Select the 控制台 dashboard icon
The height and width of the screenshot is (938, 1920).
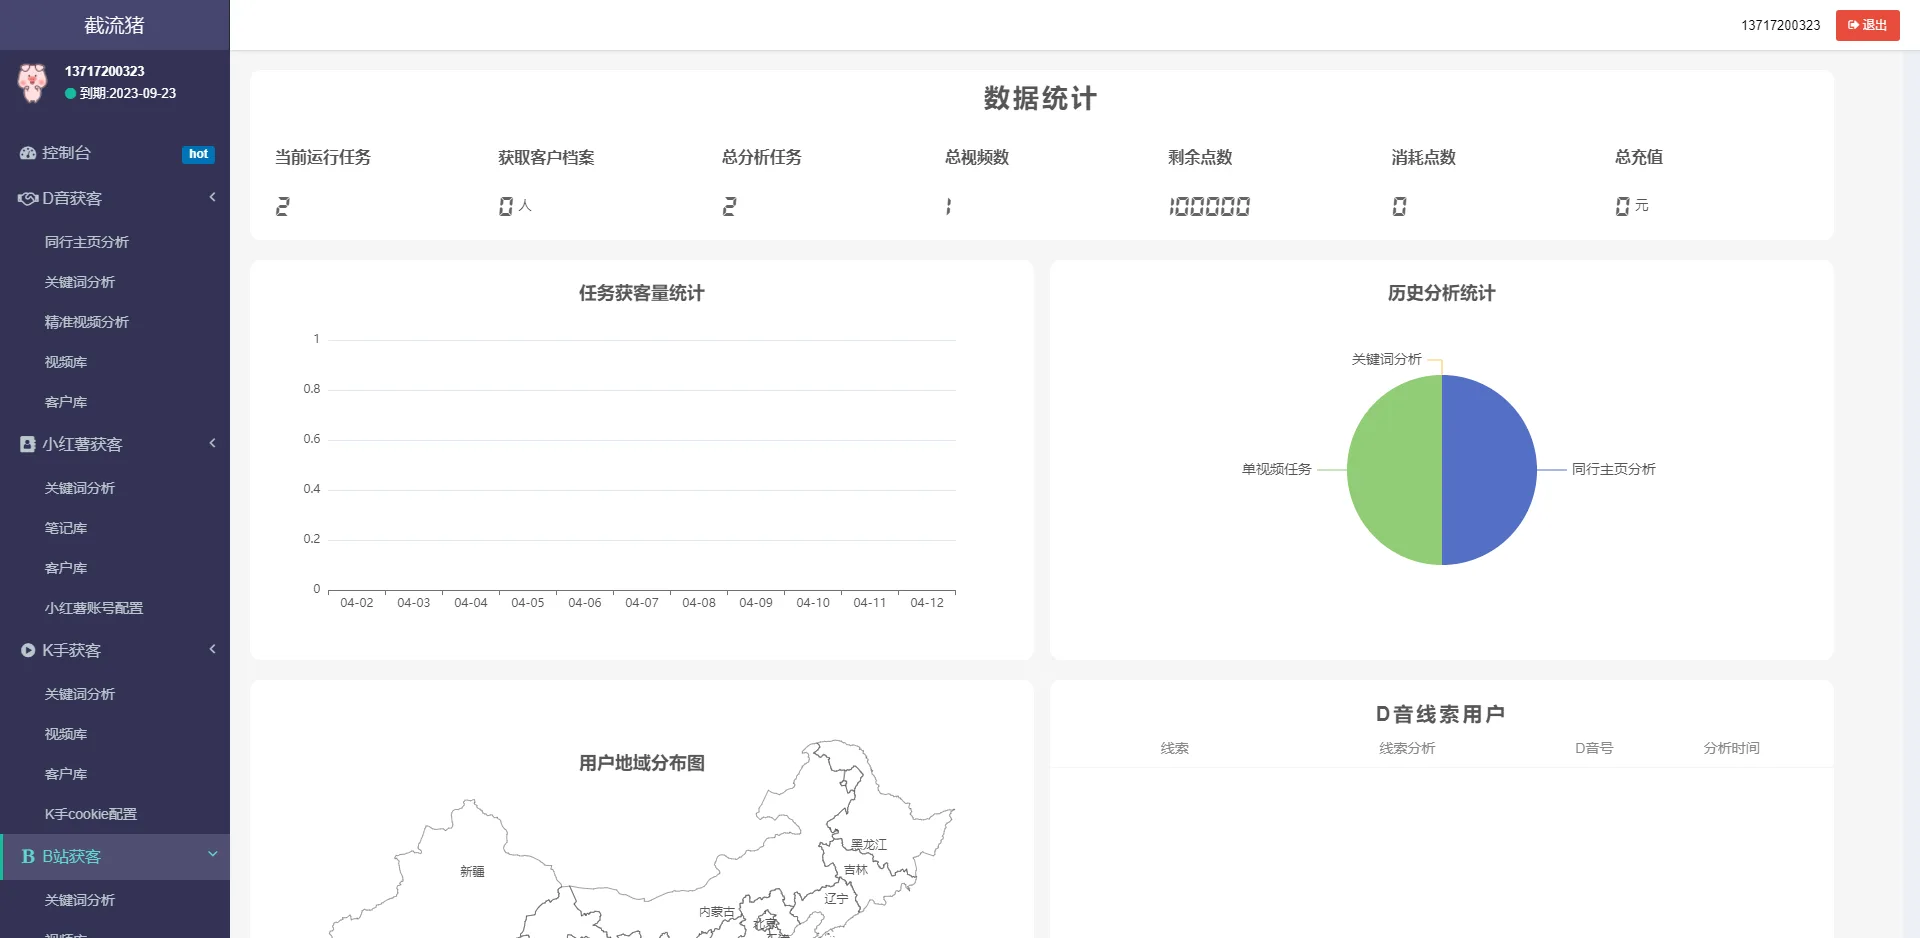point(26,153)
